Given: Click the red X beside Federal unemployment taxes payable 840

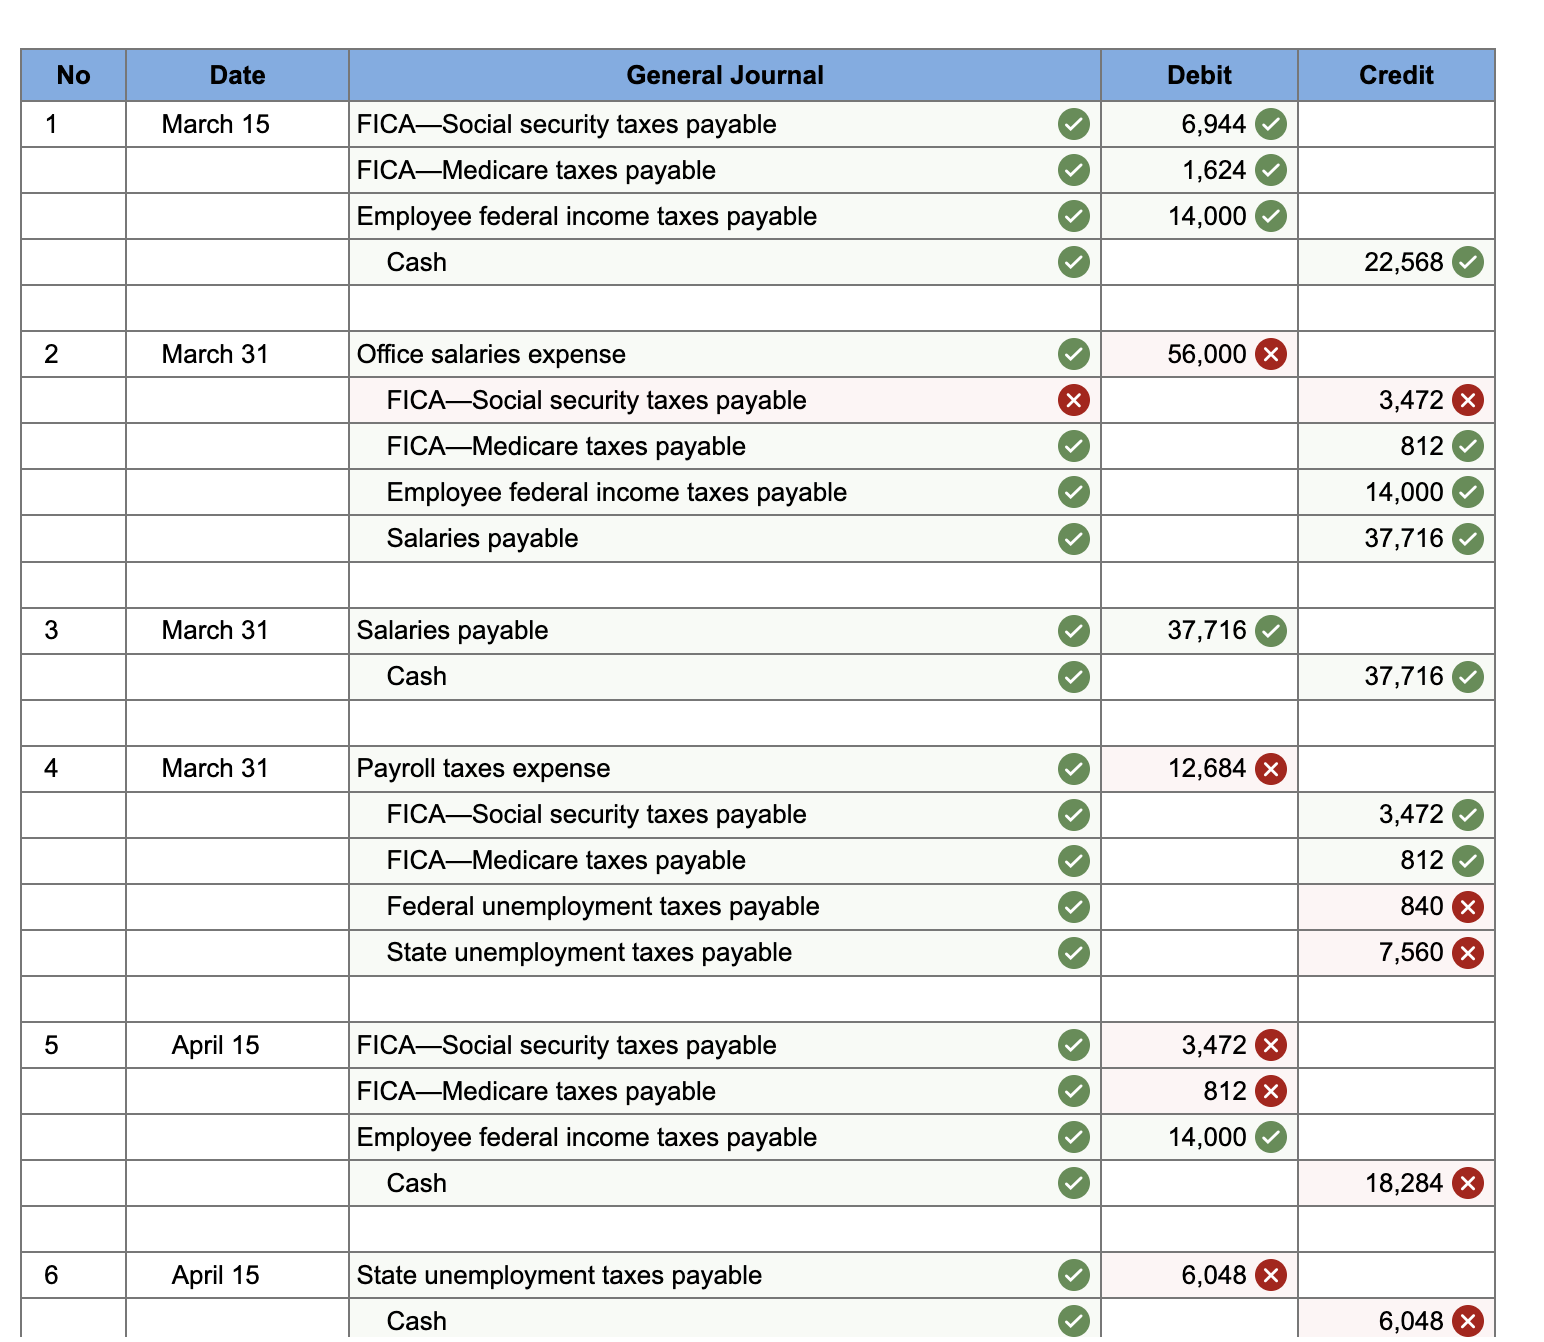Looking at the screenshot, I should coord(1468,906).
